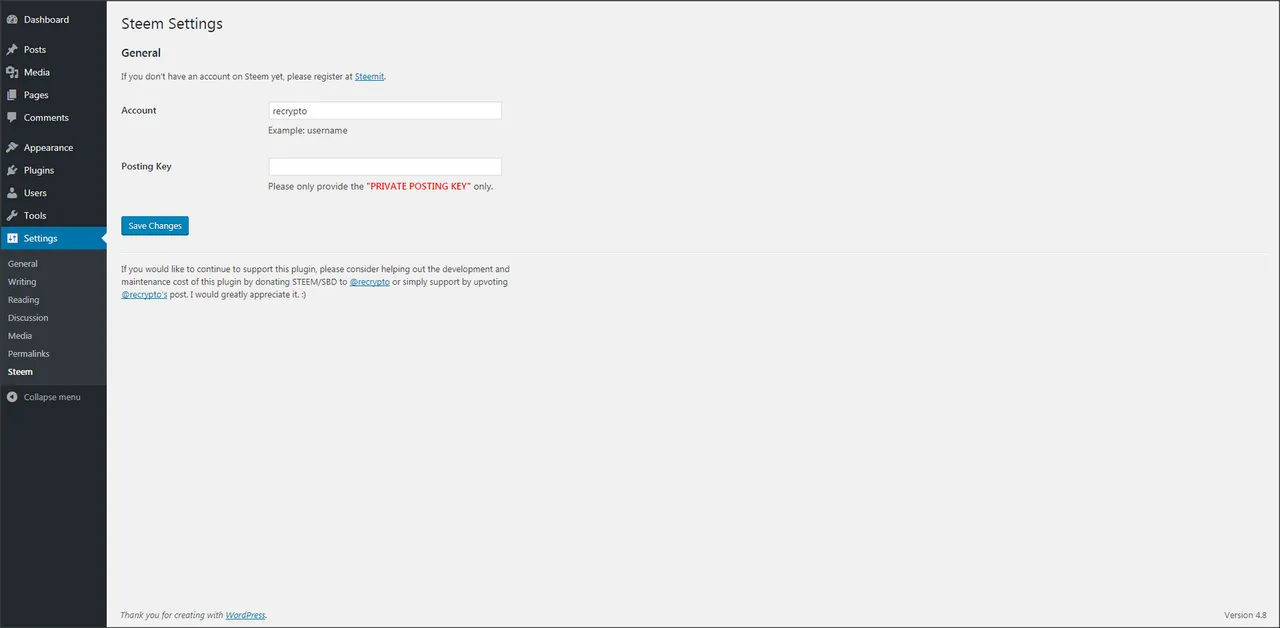This screenshot has height=628, width=1280.
Task: Open the Appearance menu label
Action: 48,148
